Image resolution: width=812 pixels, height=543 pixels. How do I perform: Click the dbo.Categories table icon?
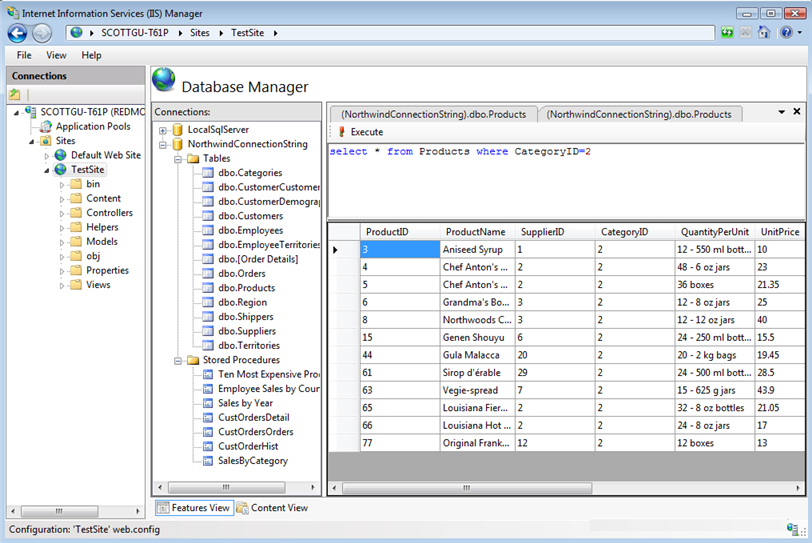[x=208, y=173]
